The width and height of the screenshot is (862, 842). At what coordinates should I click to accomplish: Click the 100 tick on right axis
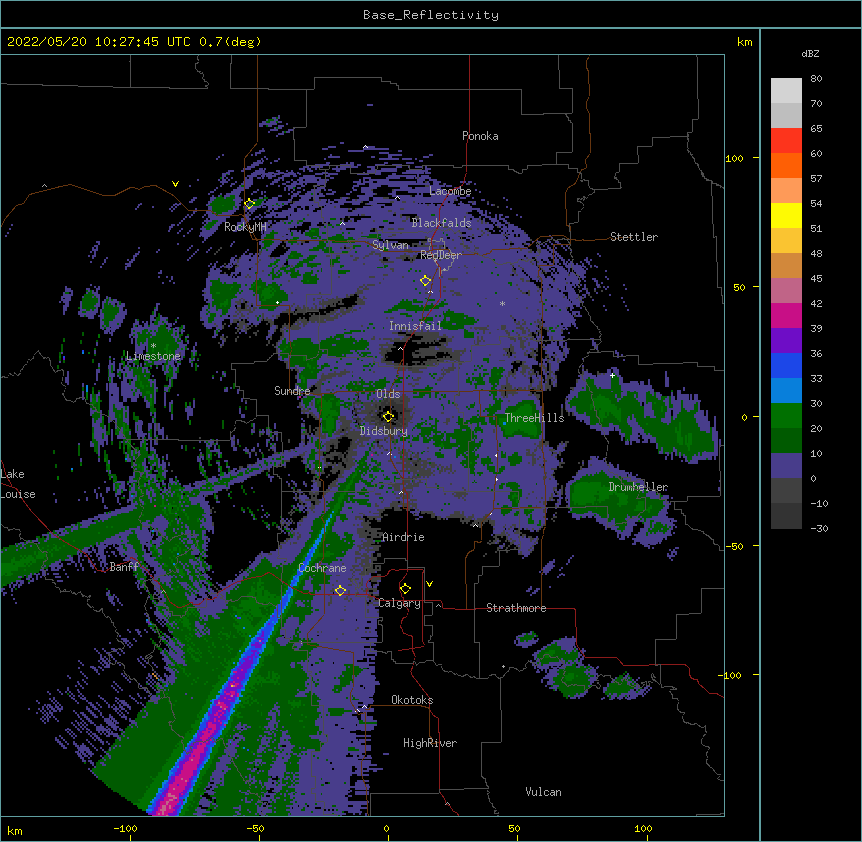(x=734, y=158)
